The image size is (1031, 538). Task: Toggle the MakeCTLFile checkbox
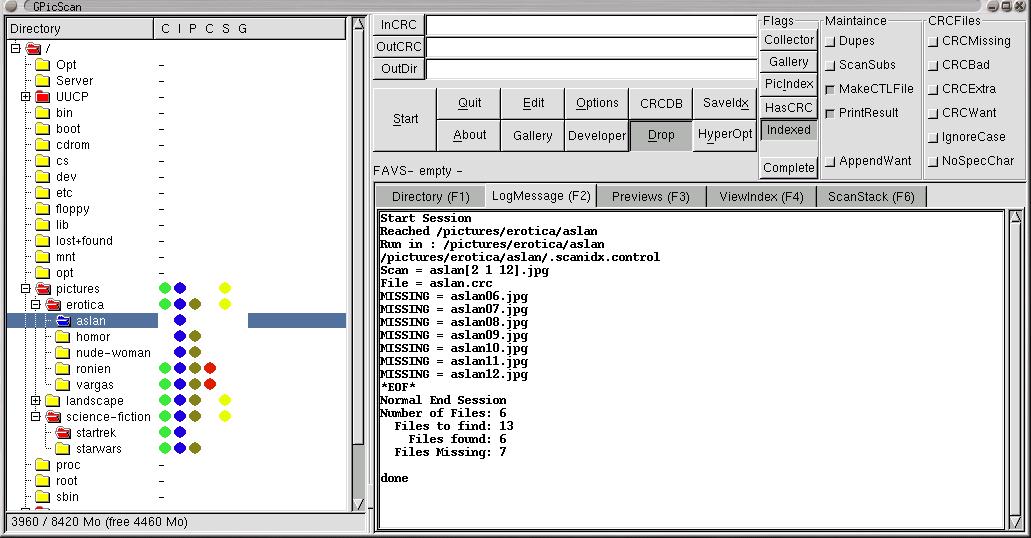click(x=830, y=89)
